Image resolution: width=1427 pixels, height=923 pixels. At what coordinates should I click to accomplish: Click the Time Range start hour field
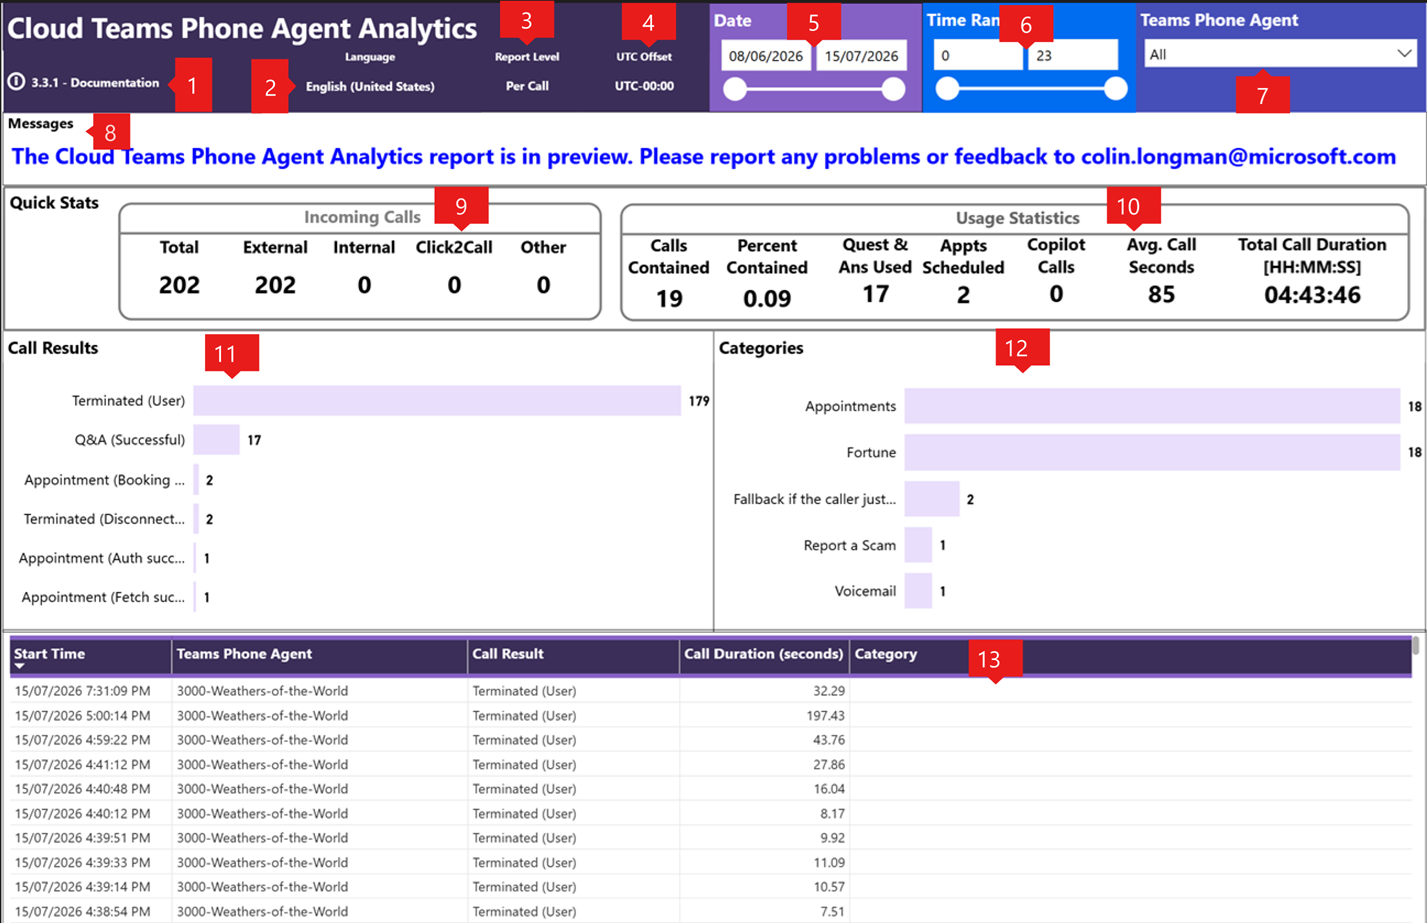click(x=978, y=56)
